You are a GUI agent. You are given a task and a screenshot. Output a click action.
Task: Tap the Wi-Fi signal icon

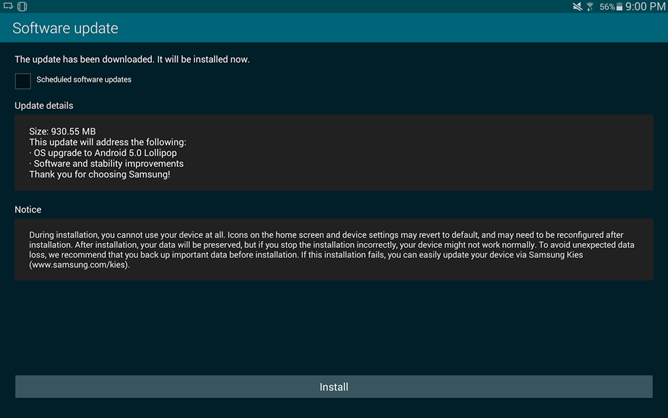(590, 7)
